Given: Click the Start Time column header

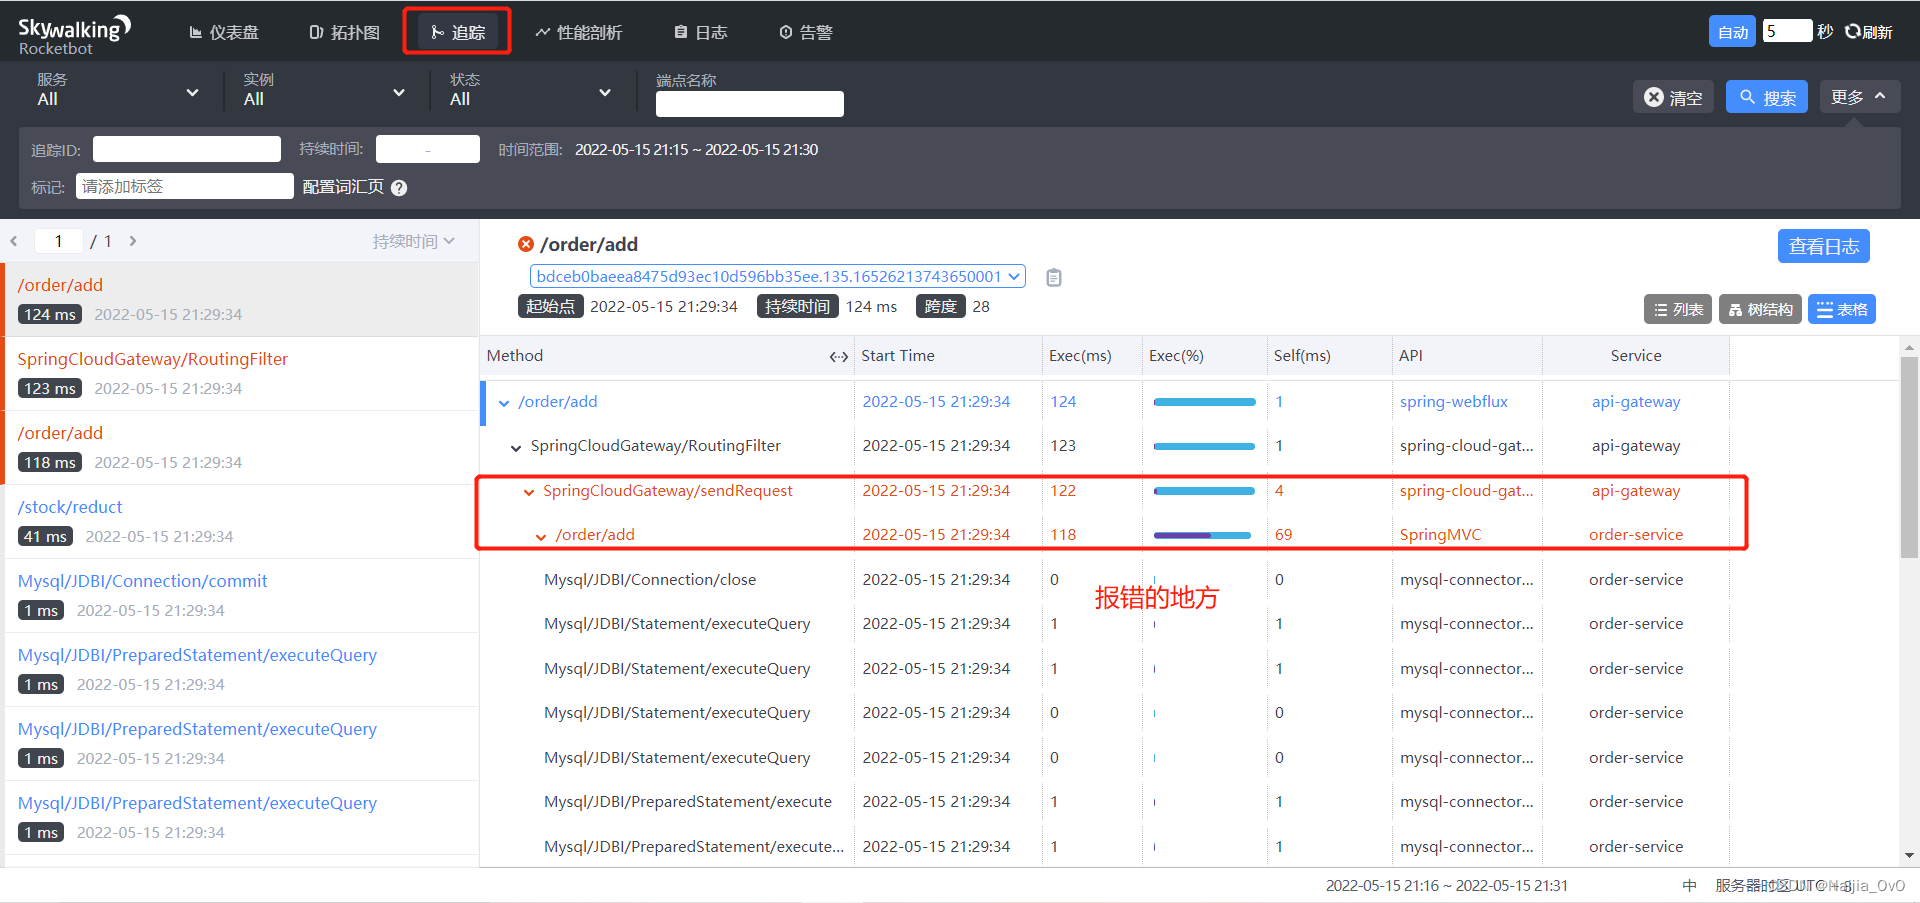Looking at the screenshot, I should (x=898, y=356).
